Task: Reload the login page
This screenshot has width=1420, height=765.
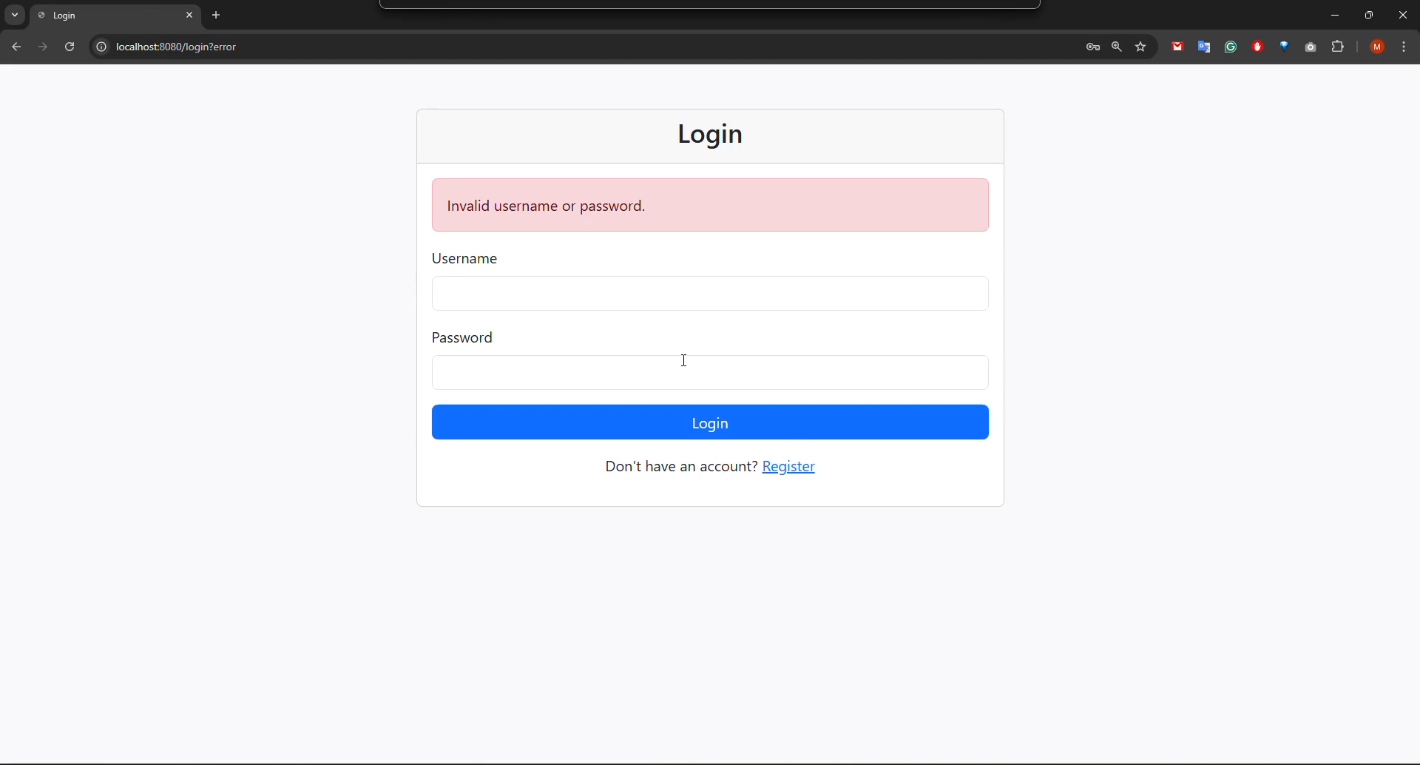Action: 69,47
